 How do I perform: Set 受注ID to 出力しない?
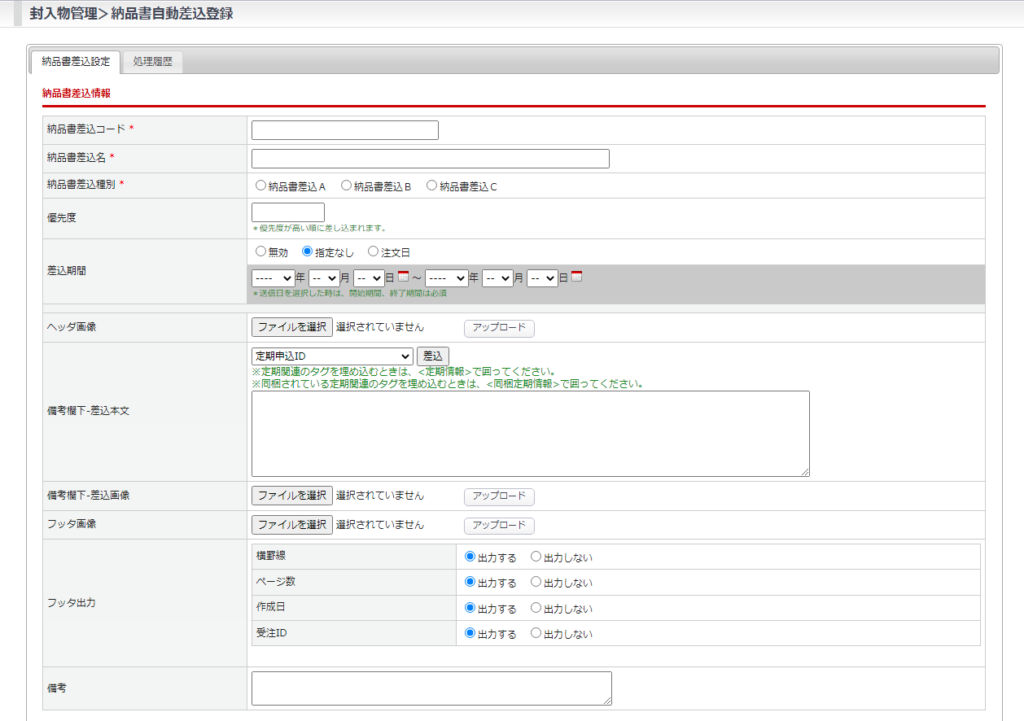(x=536, y=633)
